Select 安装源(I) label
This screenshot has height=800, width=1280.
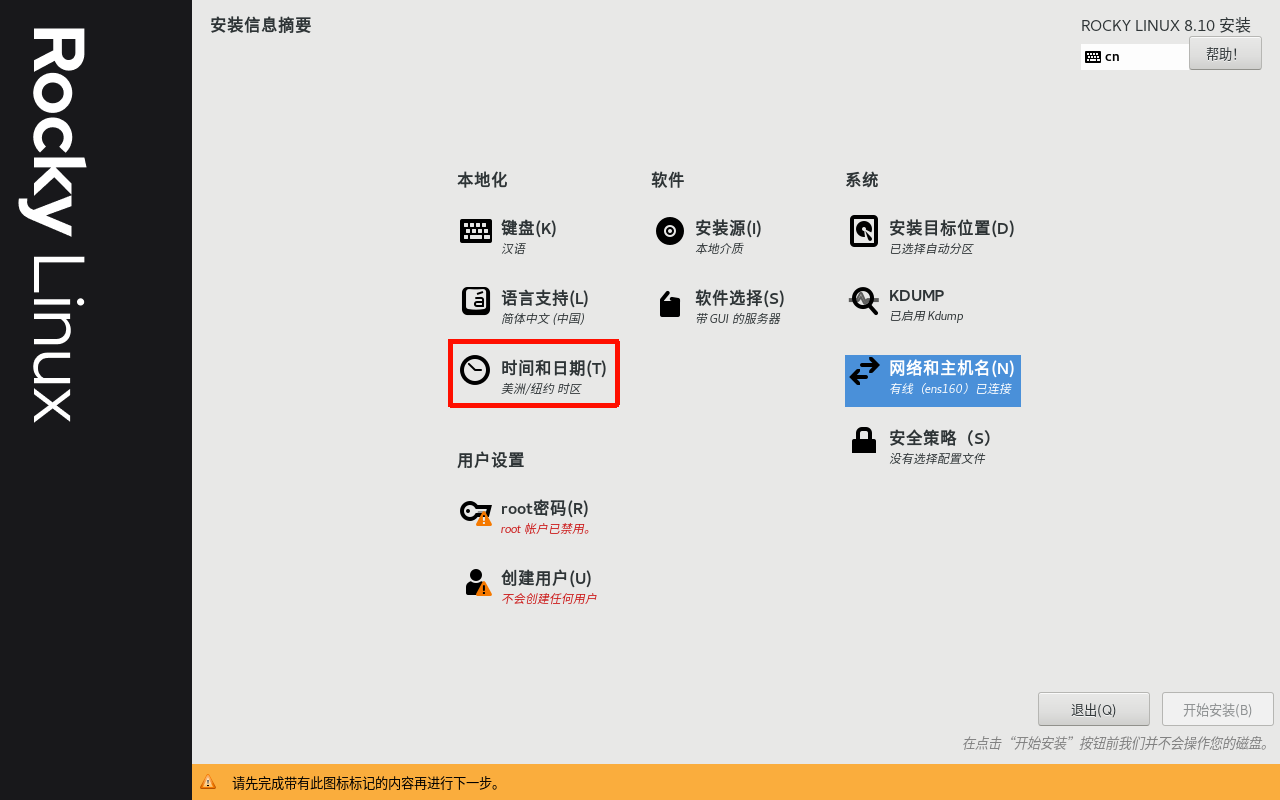pos(729,228)
